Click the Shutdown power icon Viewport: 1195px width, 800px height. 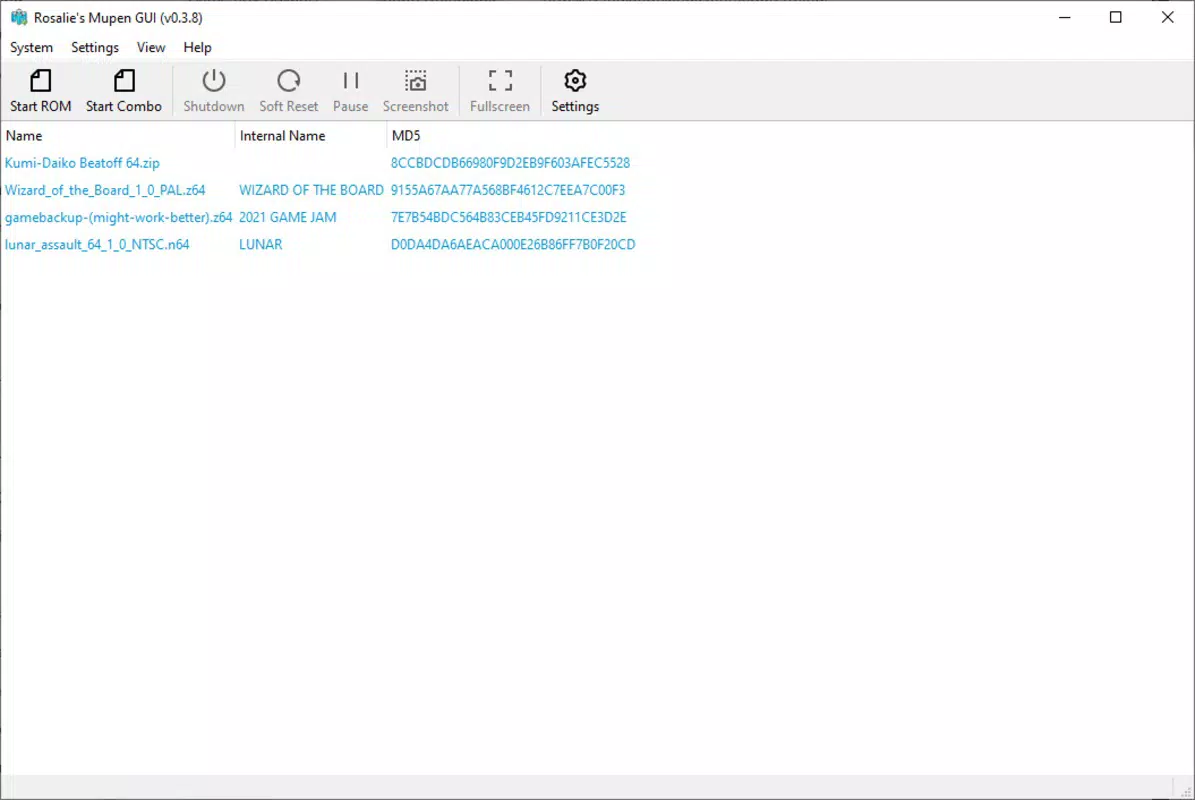[x=213, y=81]
